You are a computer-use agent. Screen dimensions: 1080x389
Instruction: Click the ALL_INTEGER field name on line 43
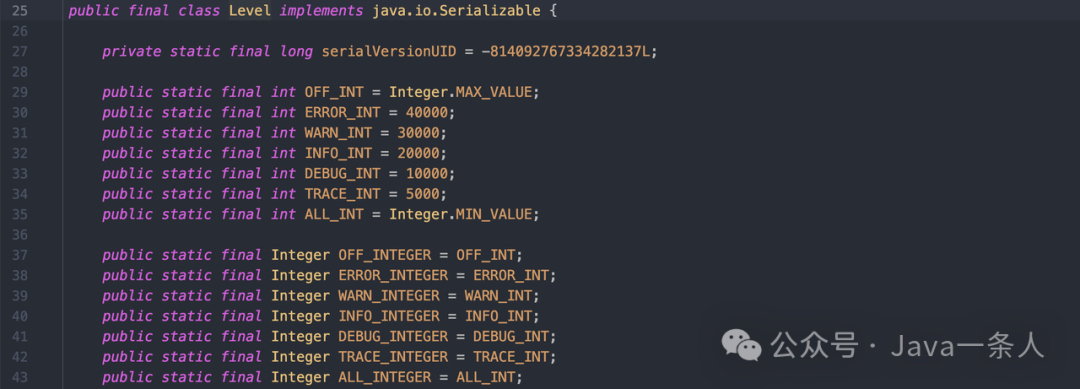click(x=385, y=377)
